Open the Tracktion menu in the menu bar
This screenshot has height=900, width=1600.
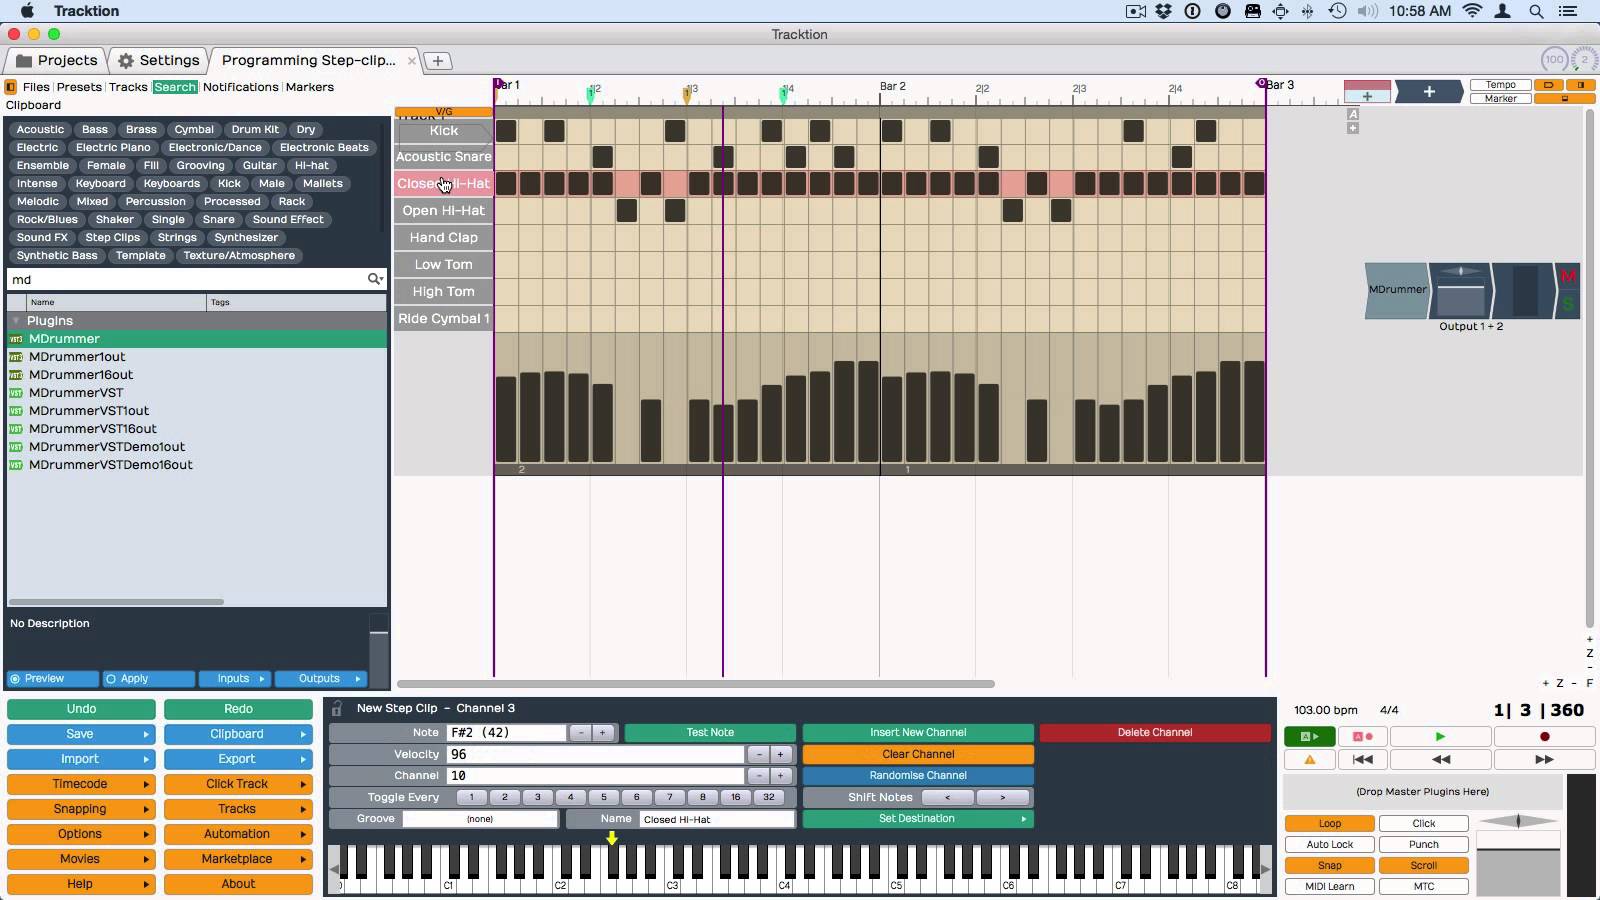pyautogui.click(x=86, y=11)
